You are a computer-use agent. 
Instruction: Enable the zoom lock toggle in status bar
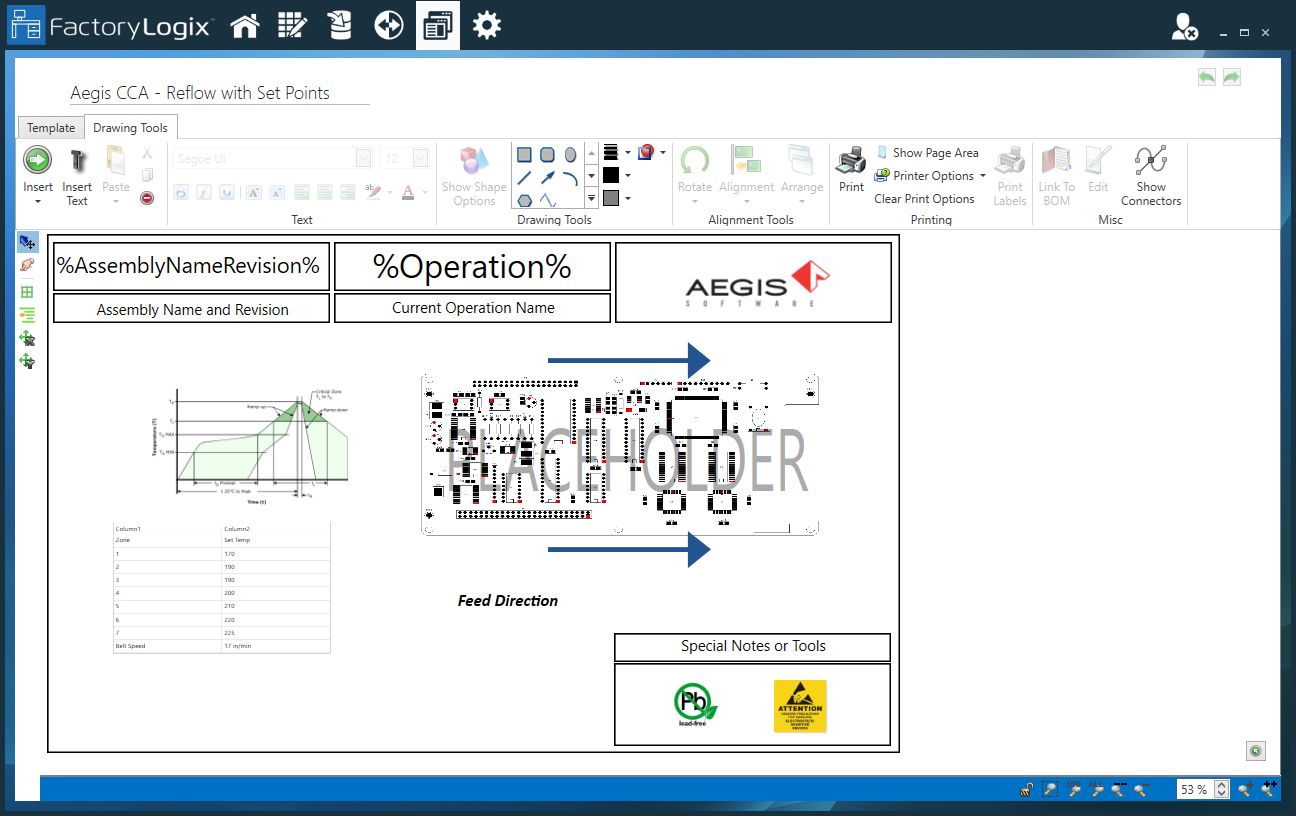point(1027,789)
